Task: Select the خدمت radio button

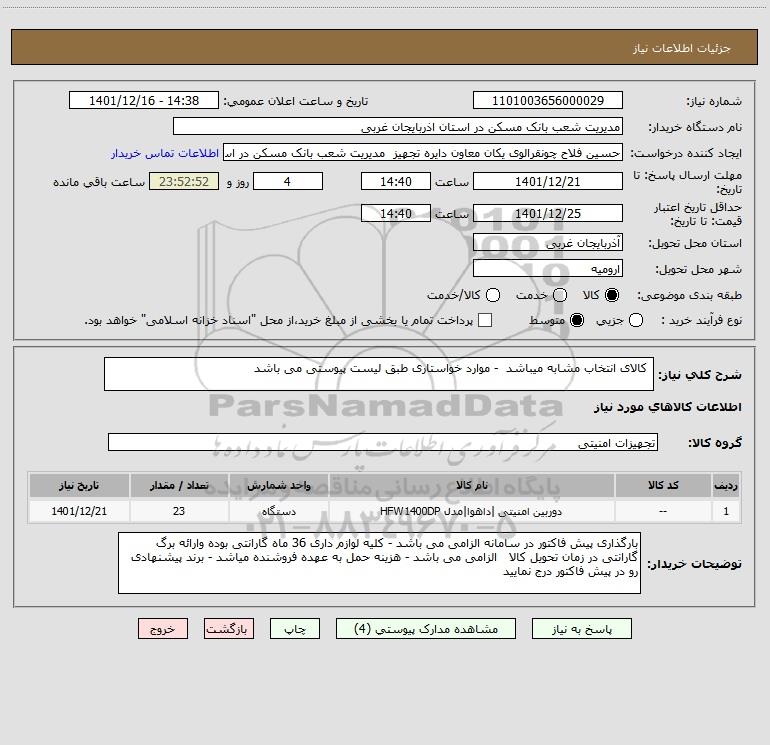Action: click(560, 295)
